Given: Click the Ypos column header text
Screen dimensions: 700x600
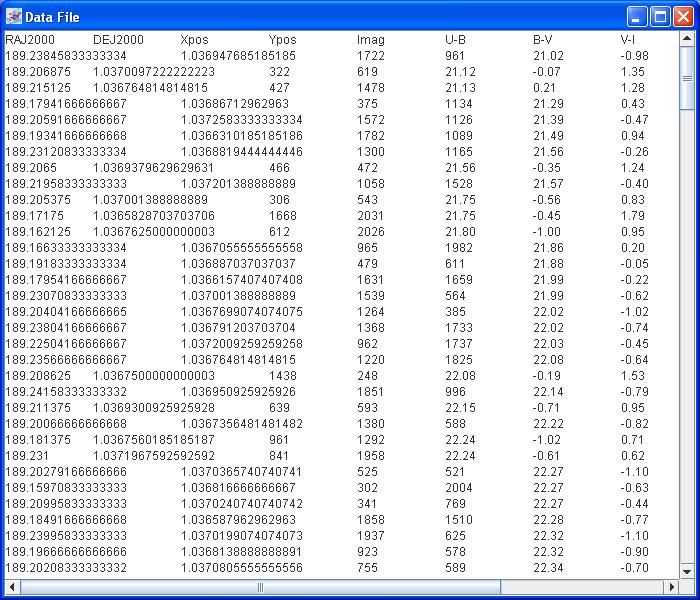Looking at the screenshot, I should tap(283, 40).
